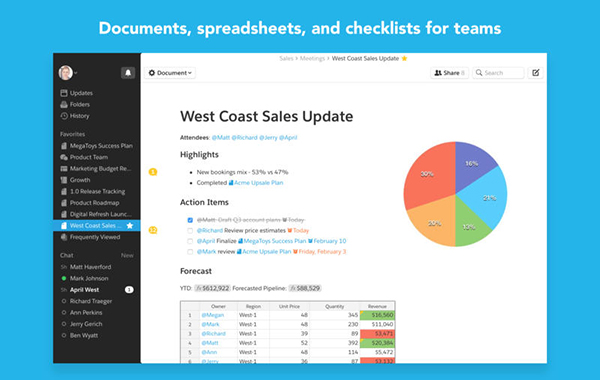Open the notifications bell icon

[x=128, y=73]
